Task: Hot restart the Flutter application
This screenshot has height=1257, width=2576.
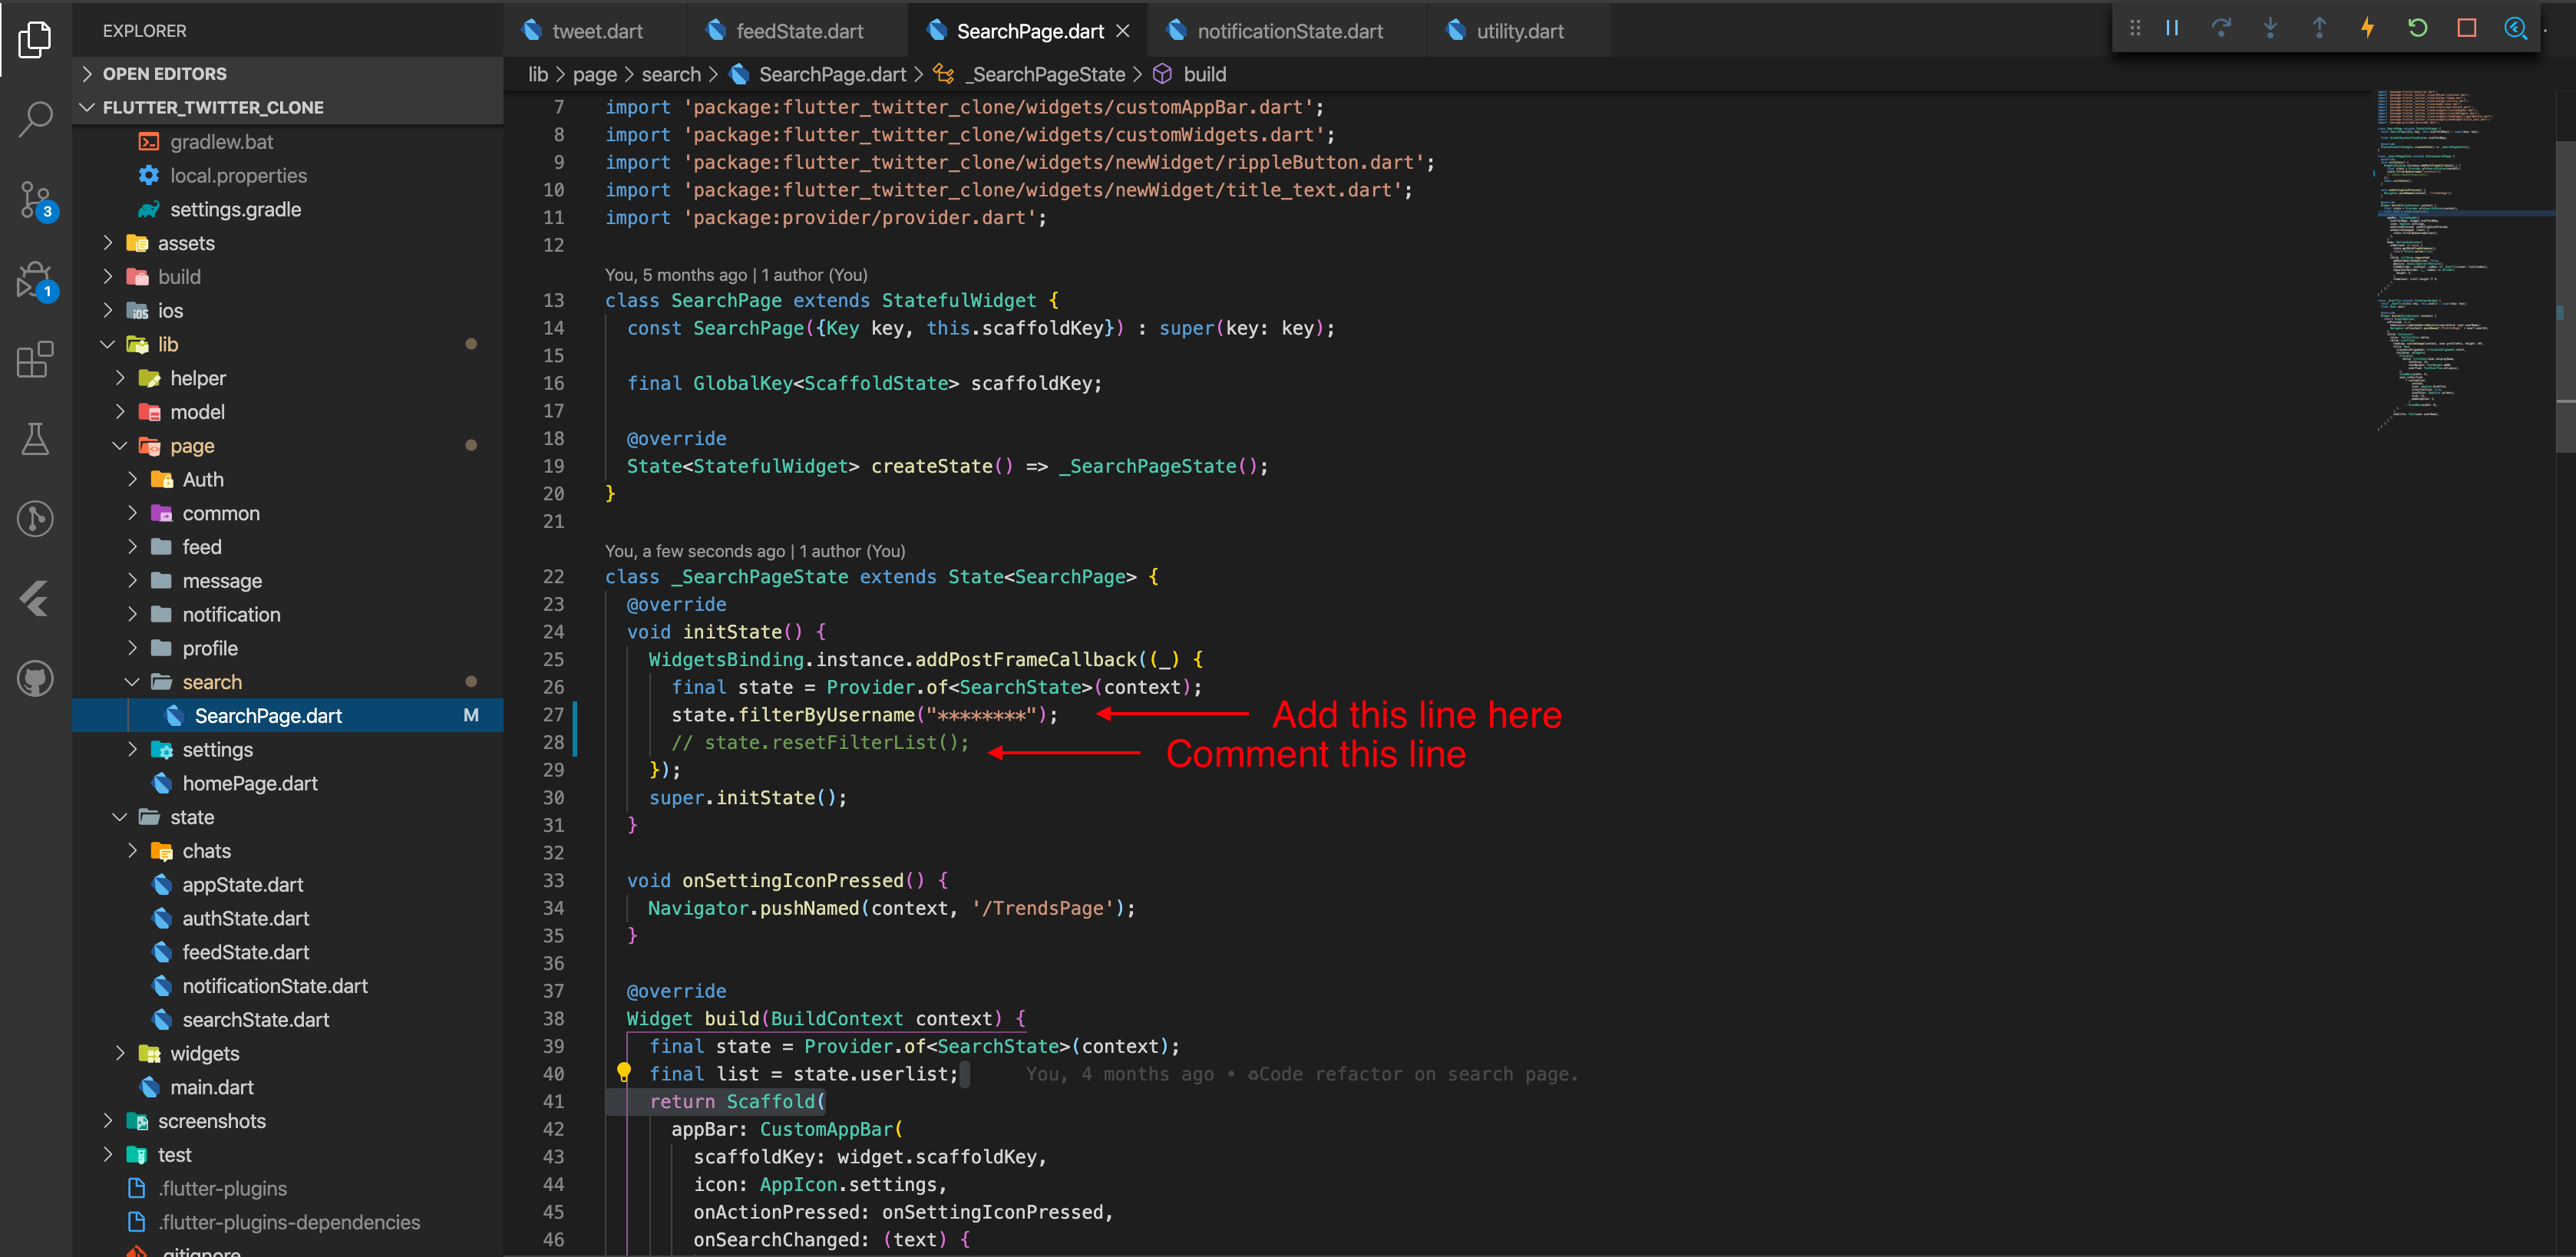Action: pyautogui.click(x=2418, y=28)
